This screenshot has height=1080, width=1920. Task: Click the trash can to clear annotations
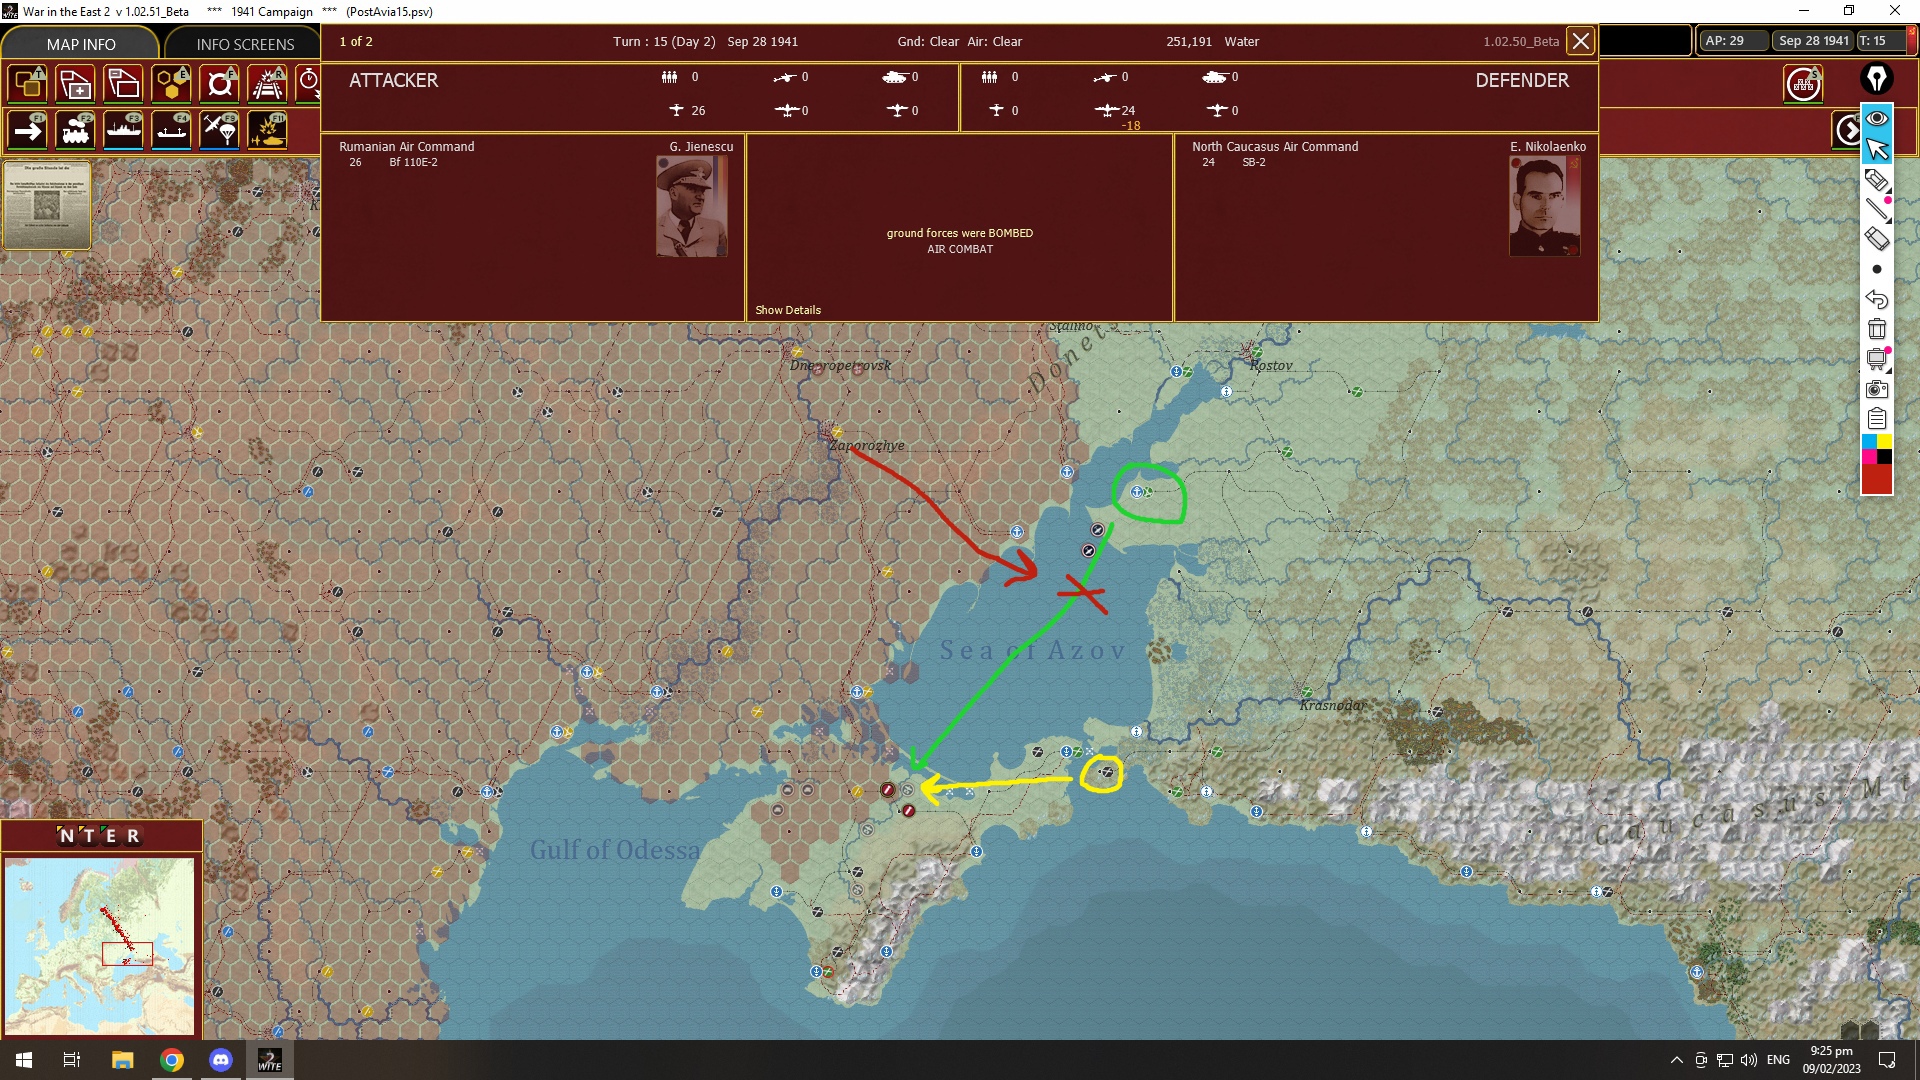click(1877, 329)
